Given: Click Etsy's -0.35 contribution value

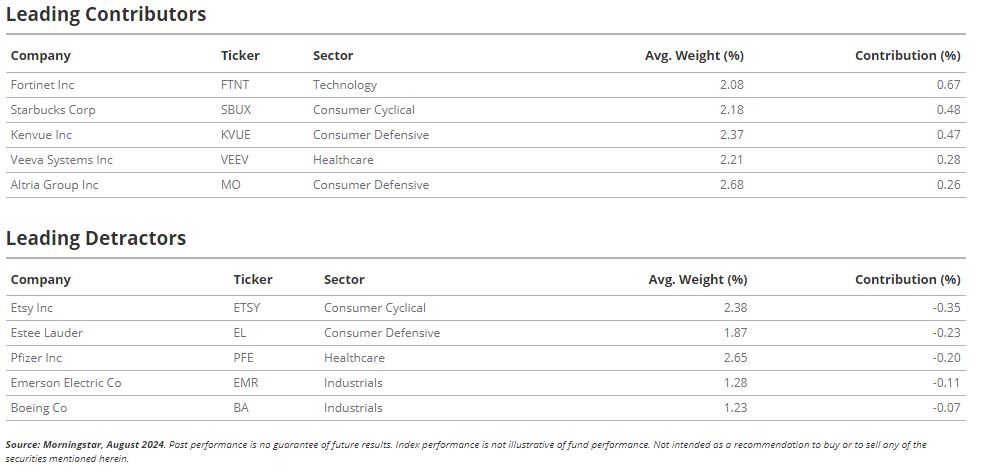Looking at the screenshot, I should (x=946, y=309).
